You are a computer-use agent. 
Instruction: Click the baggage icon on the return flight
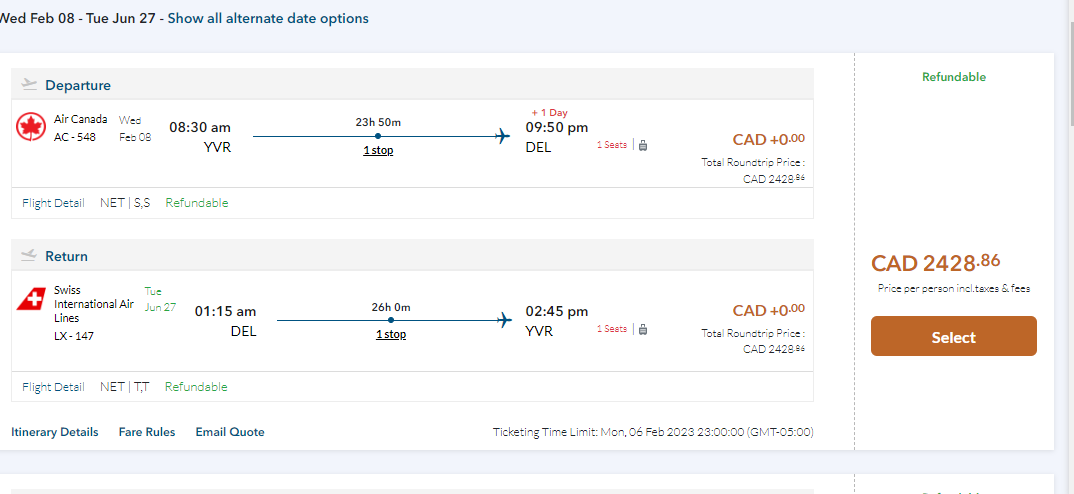point(643,329)
